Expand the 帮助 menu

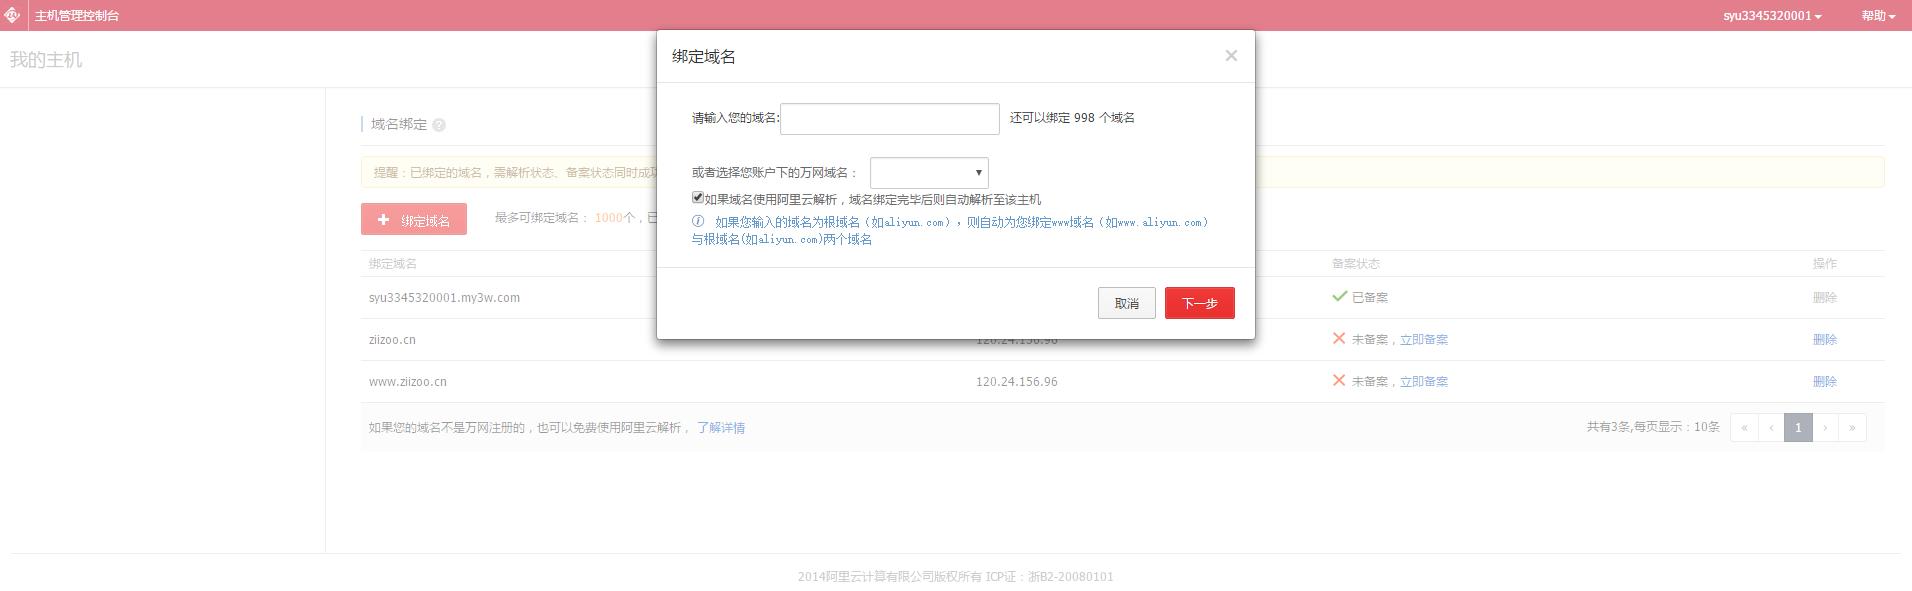[1877, 16]
